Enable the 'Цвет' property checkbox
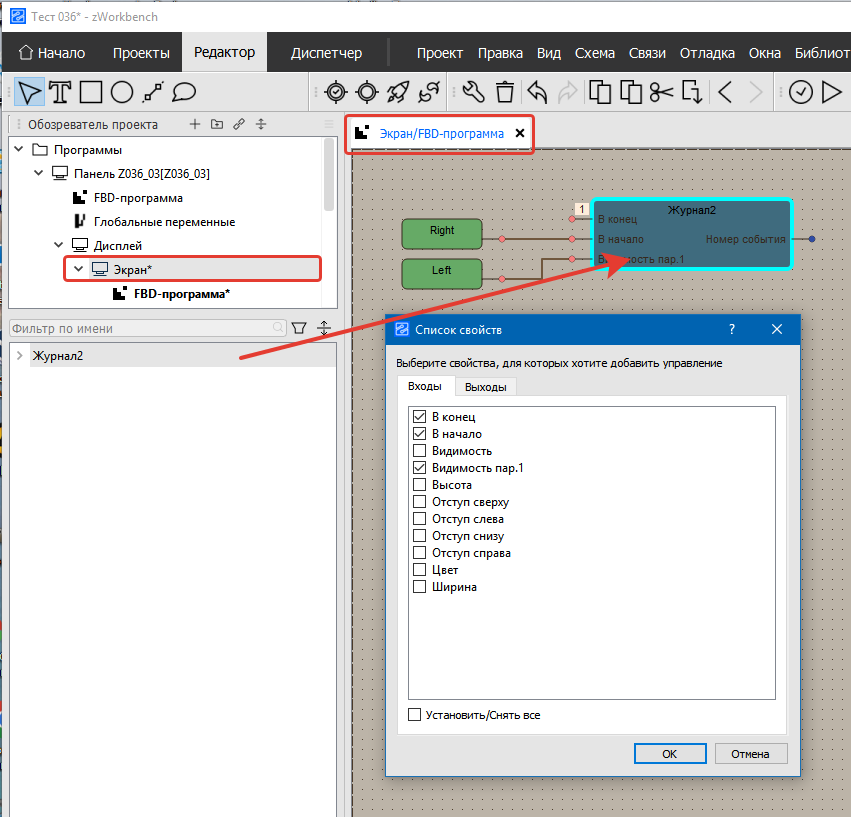Image resolution: width=851 pixels, height=817 pixels. pyautogui.click(x=419, y=570)
